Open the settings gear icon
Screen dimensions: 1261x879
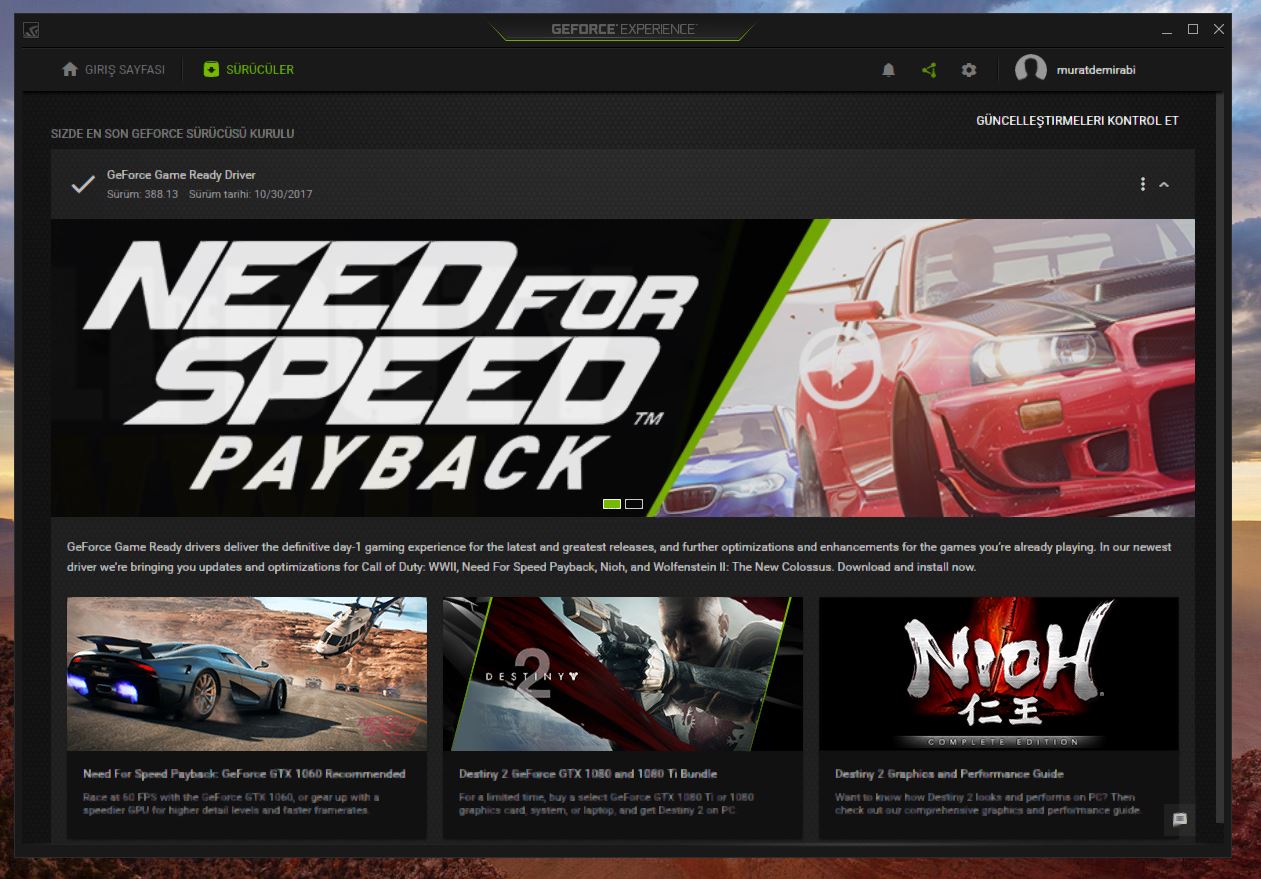point(968,70)
